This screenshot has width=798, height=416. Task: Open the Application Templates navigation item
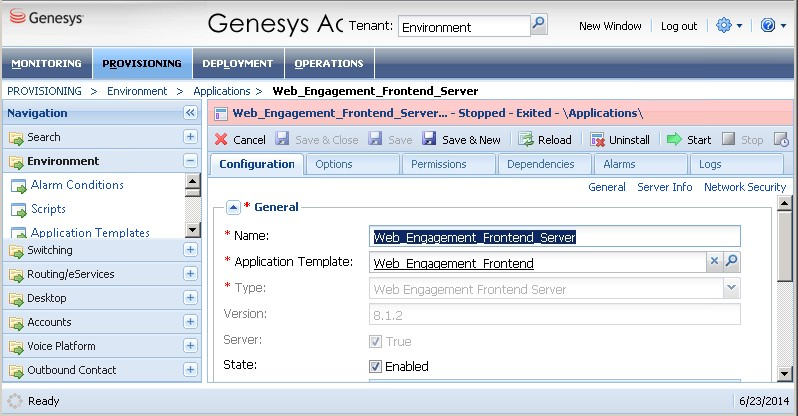[x=90, y=232]
